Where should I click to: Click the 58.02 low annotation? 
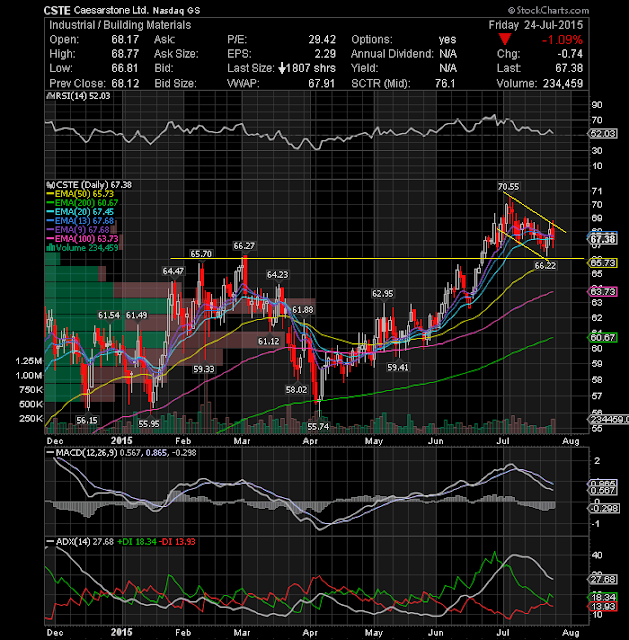tap(296, 389)
